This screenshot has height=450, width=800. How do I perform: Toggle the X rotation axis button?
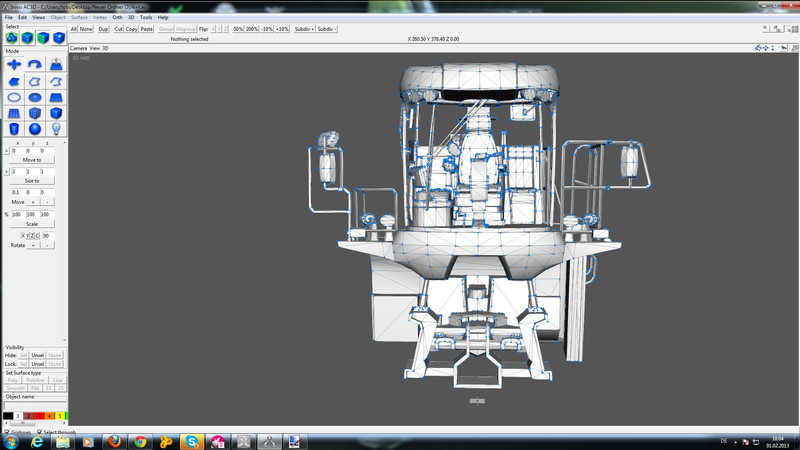pyautogui.click(x=22, y=236)
